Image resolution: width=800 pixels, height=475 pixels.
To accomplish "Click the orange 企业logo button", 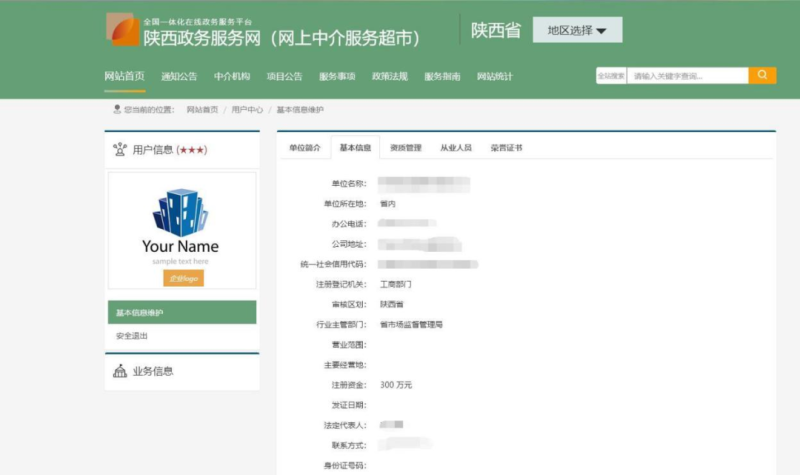I will pyautogui.click(x=183, y=278).
